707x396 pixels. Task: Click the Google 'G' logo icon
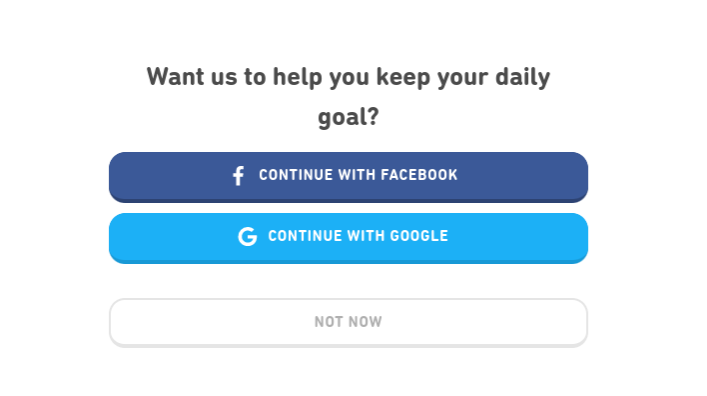248,236
